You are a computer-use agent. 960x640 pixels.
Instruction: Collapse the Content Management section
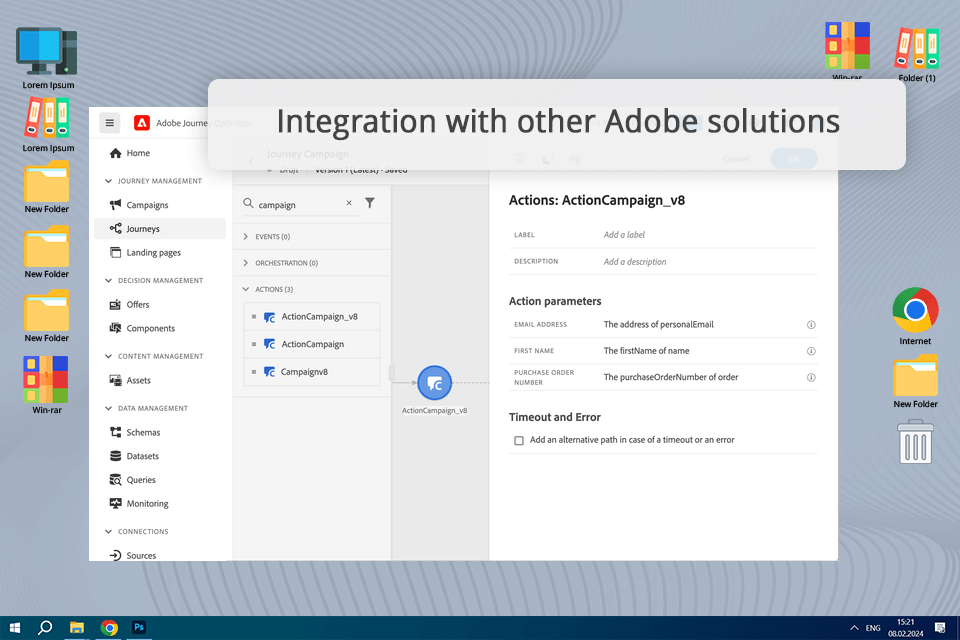[x=108, y=356]
